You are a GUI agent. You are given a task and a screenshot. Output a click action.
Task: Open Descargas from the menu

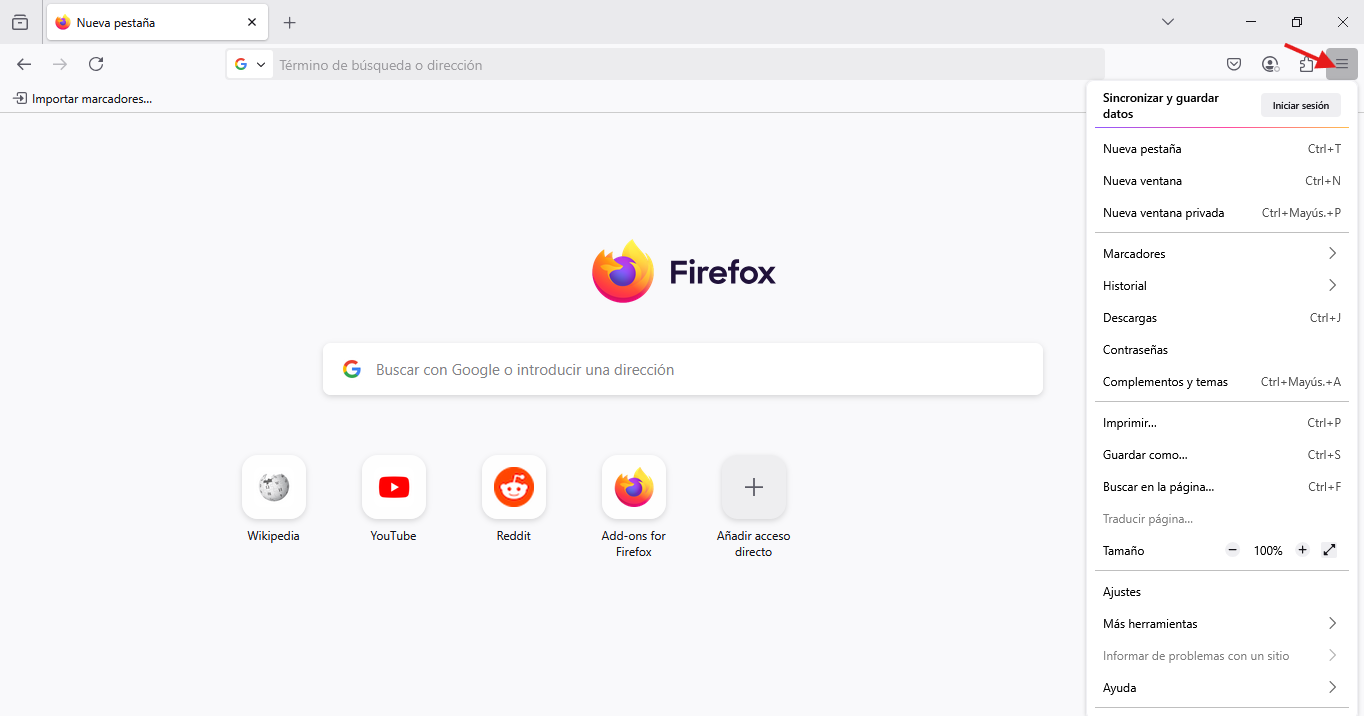pos(1222,318)
